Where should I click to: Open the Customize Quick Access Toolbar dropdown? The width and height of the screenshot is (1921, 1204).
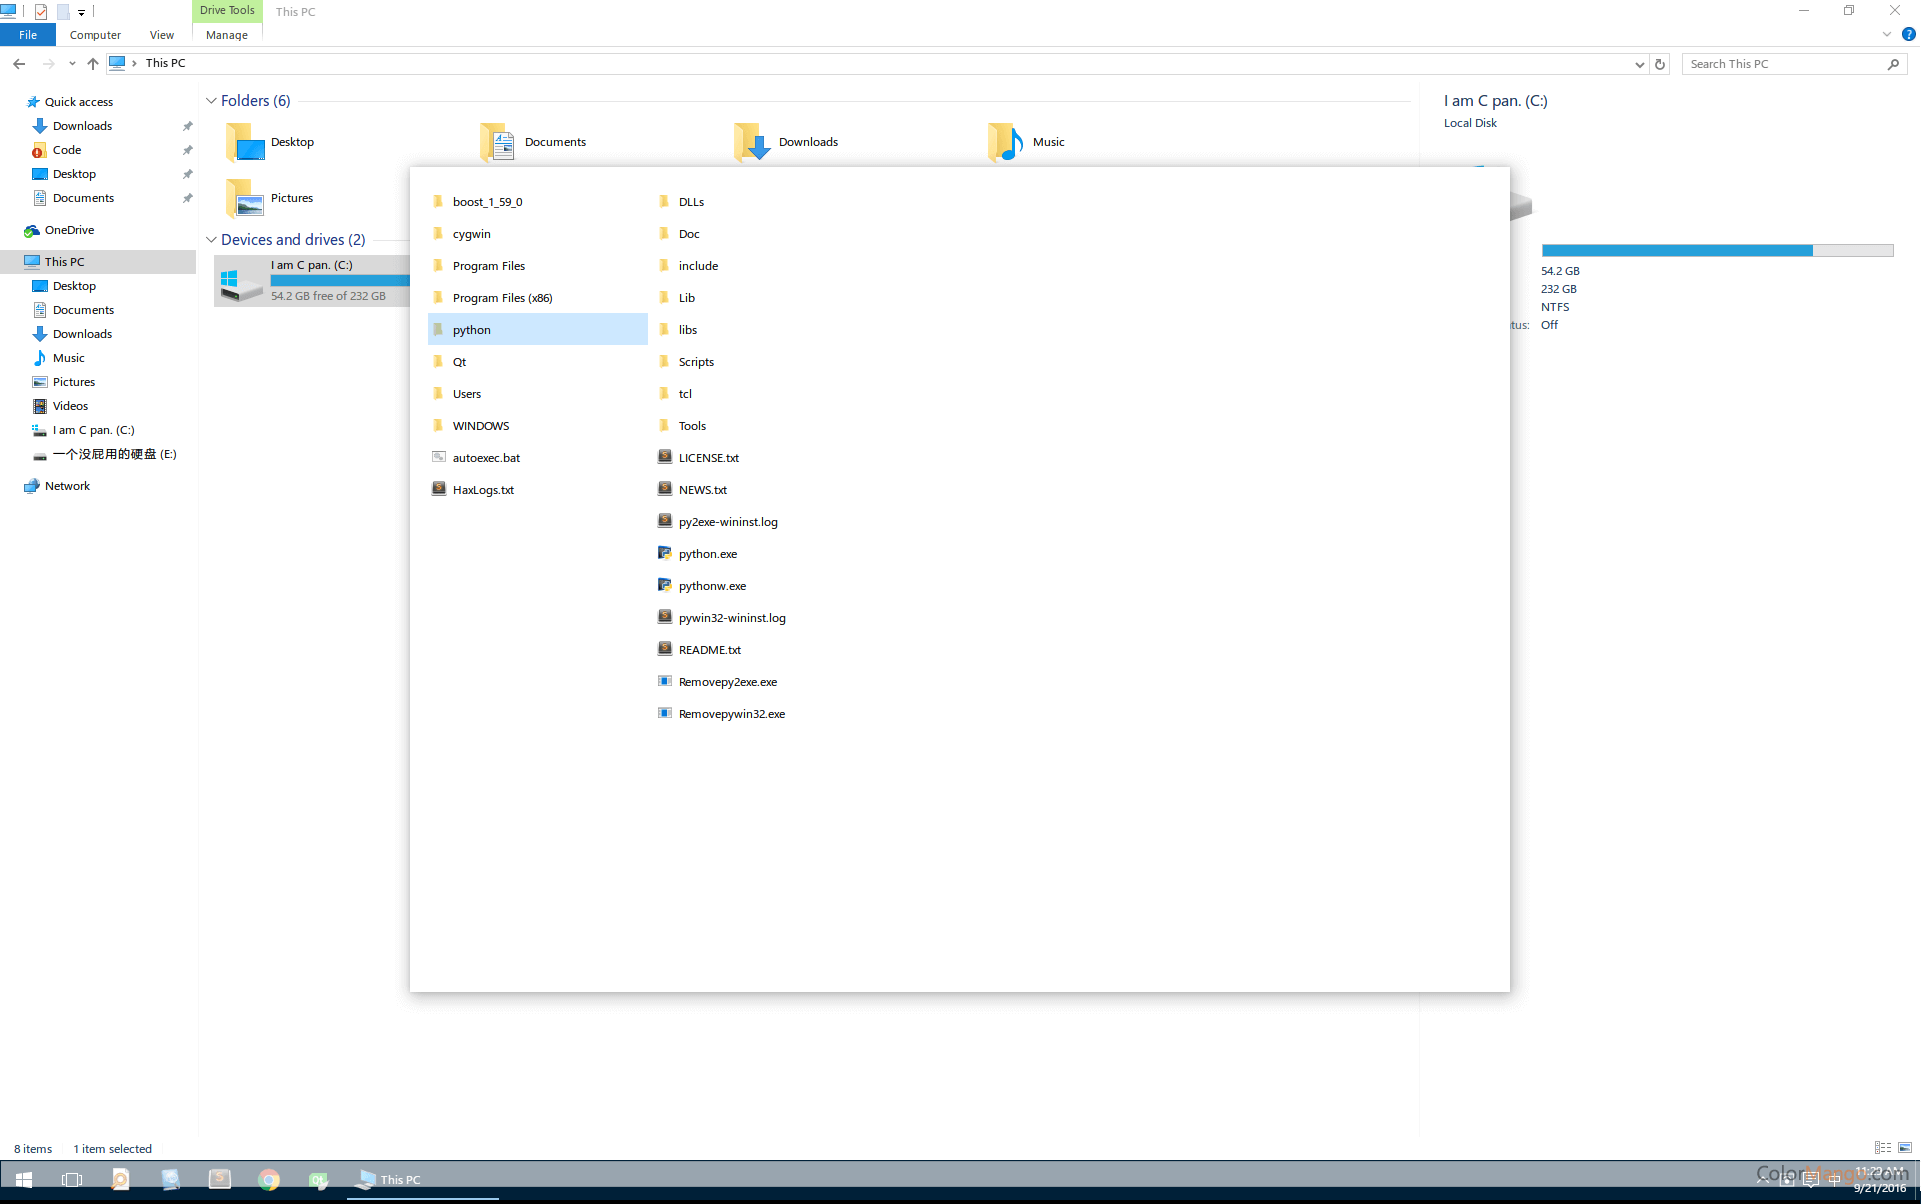pos(82,12)
